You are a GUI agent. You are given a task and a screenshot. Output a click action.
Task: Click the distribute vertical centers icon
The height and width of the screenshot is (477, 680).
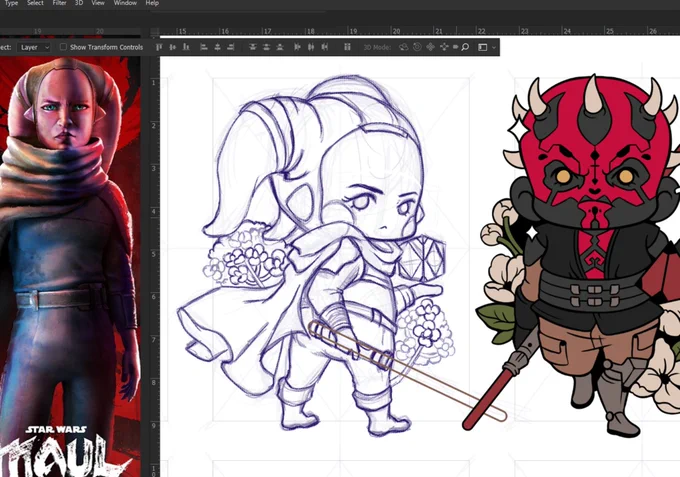click(x=266, y=47)
